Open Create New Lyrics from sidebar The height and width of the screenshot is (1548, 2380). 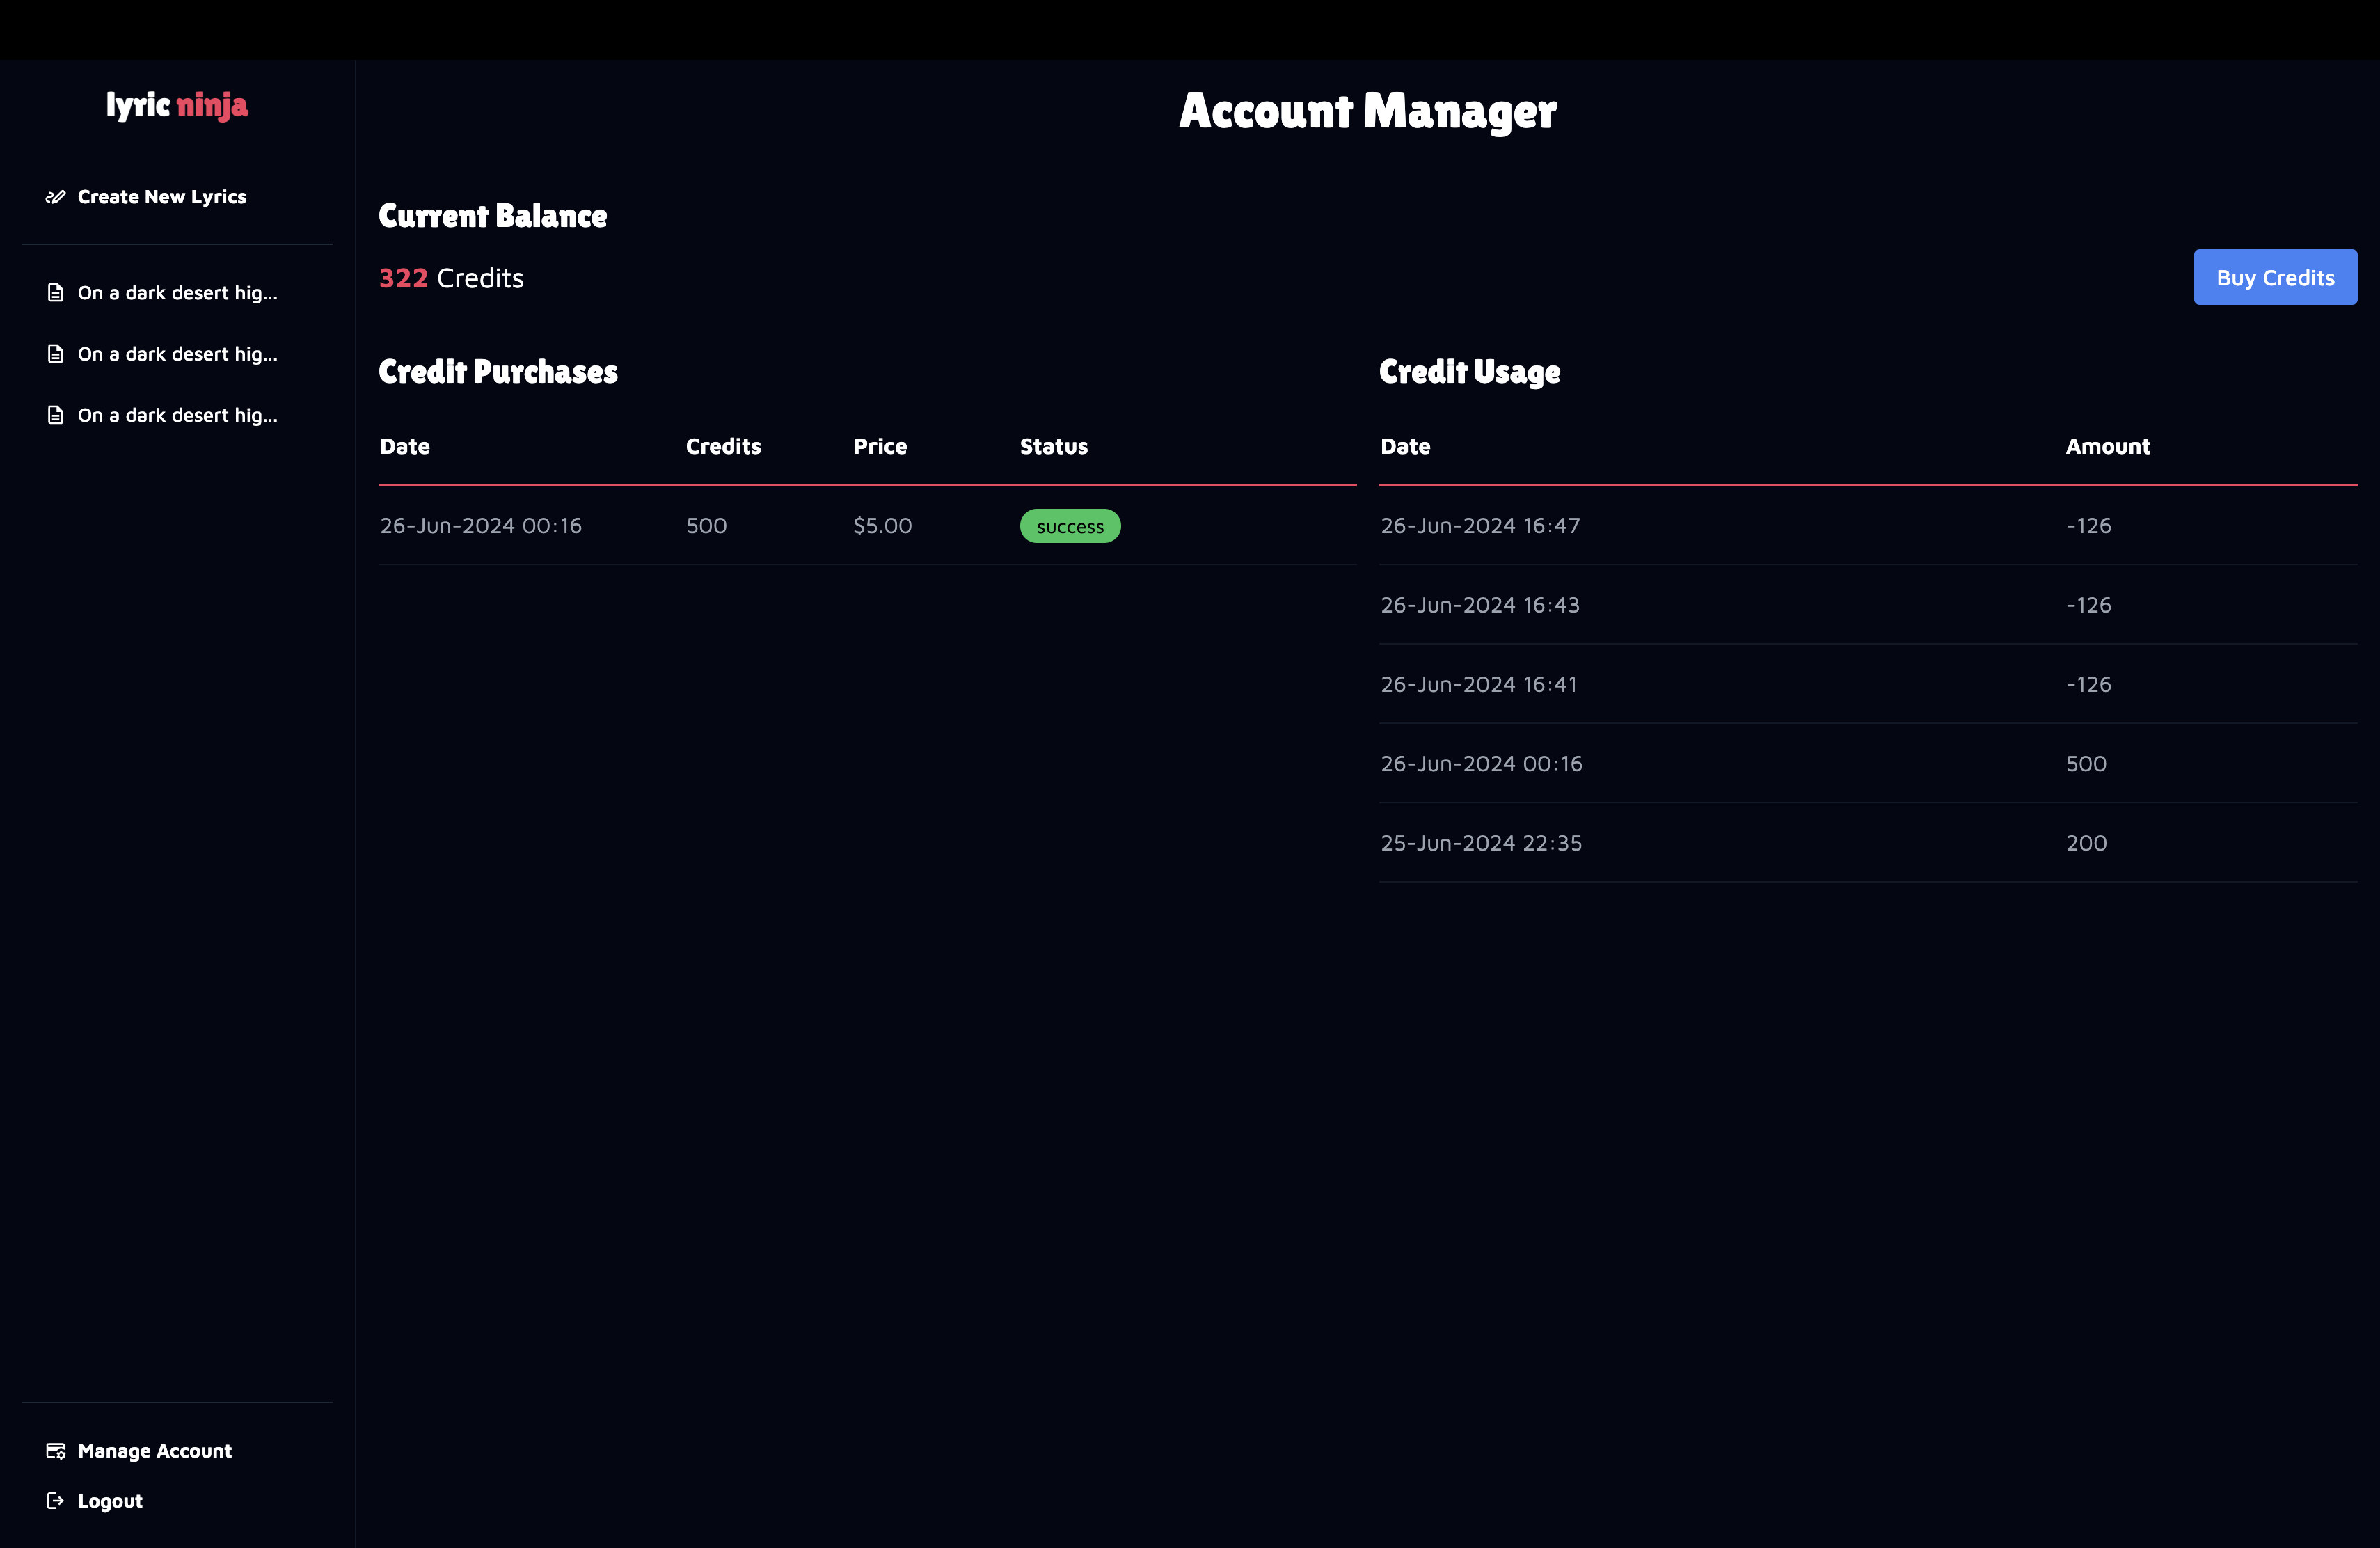tap(162, 197)
